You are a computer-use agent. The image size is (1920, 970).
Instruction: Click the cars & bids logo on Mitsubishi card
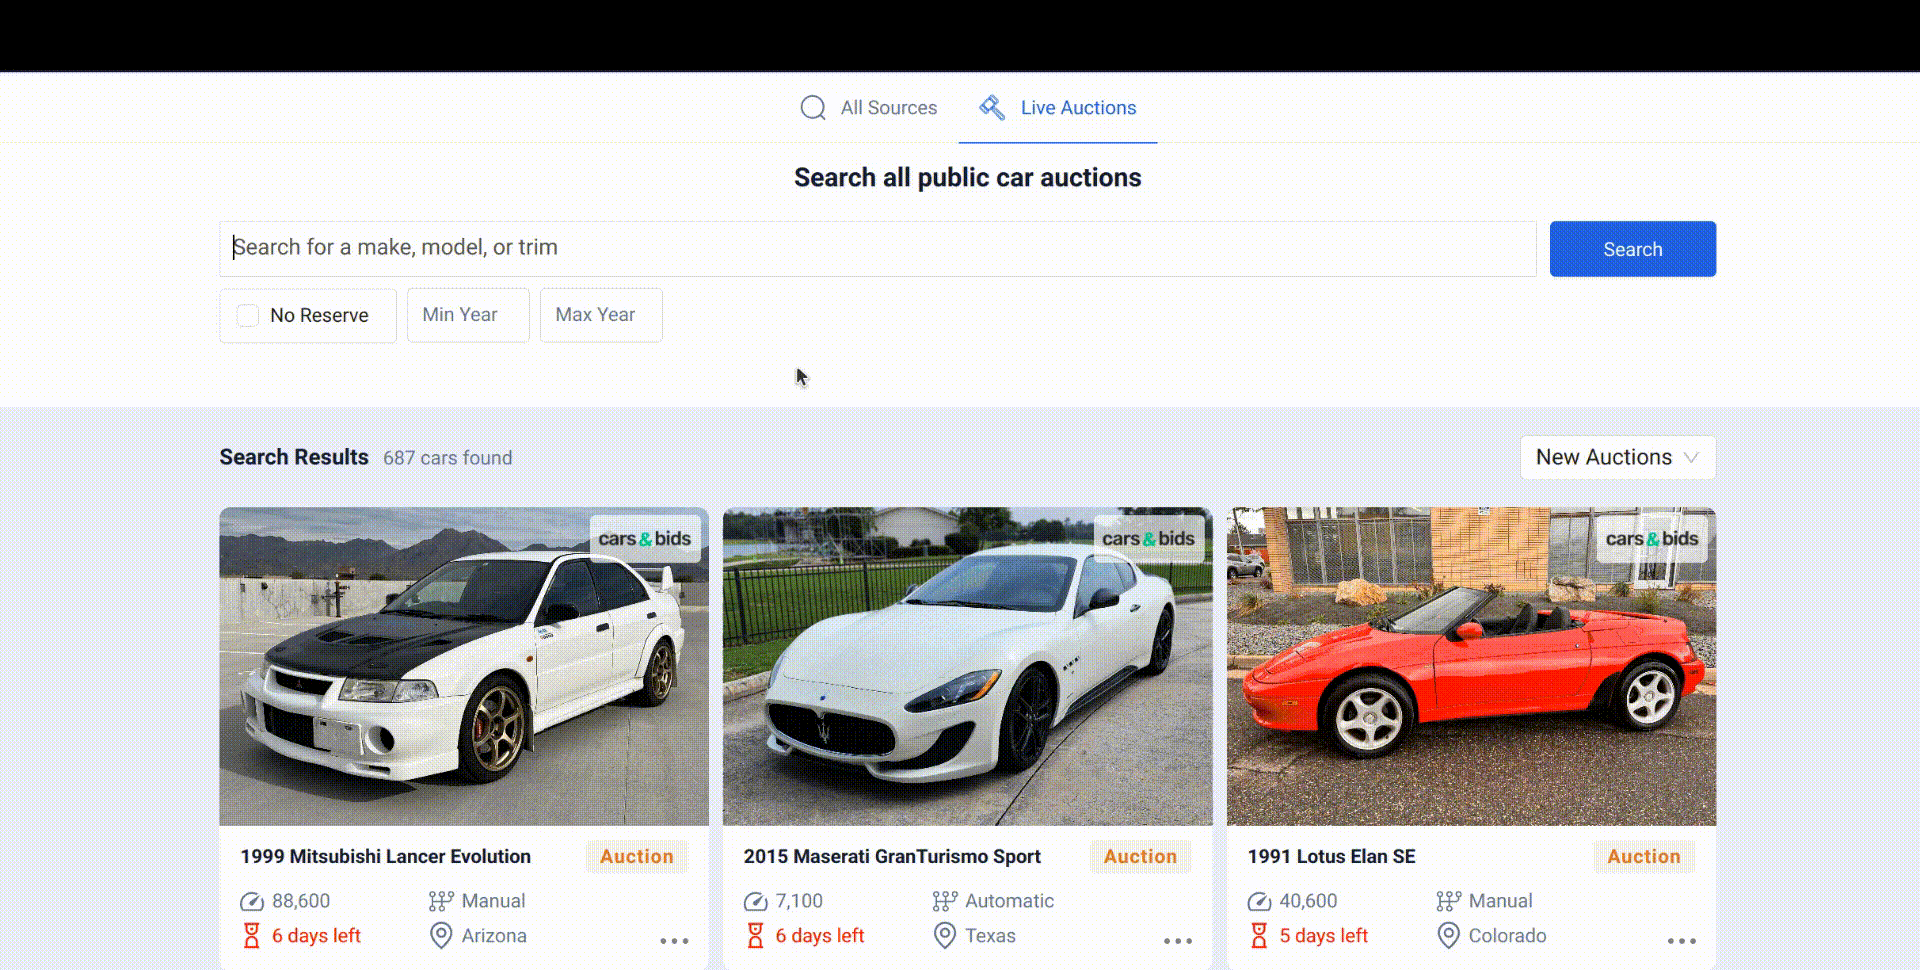point(645,539)
